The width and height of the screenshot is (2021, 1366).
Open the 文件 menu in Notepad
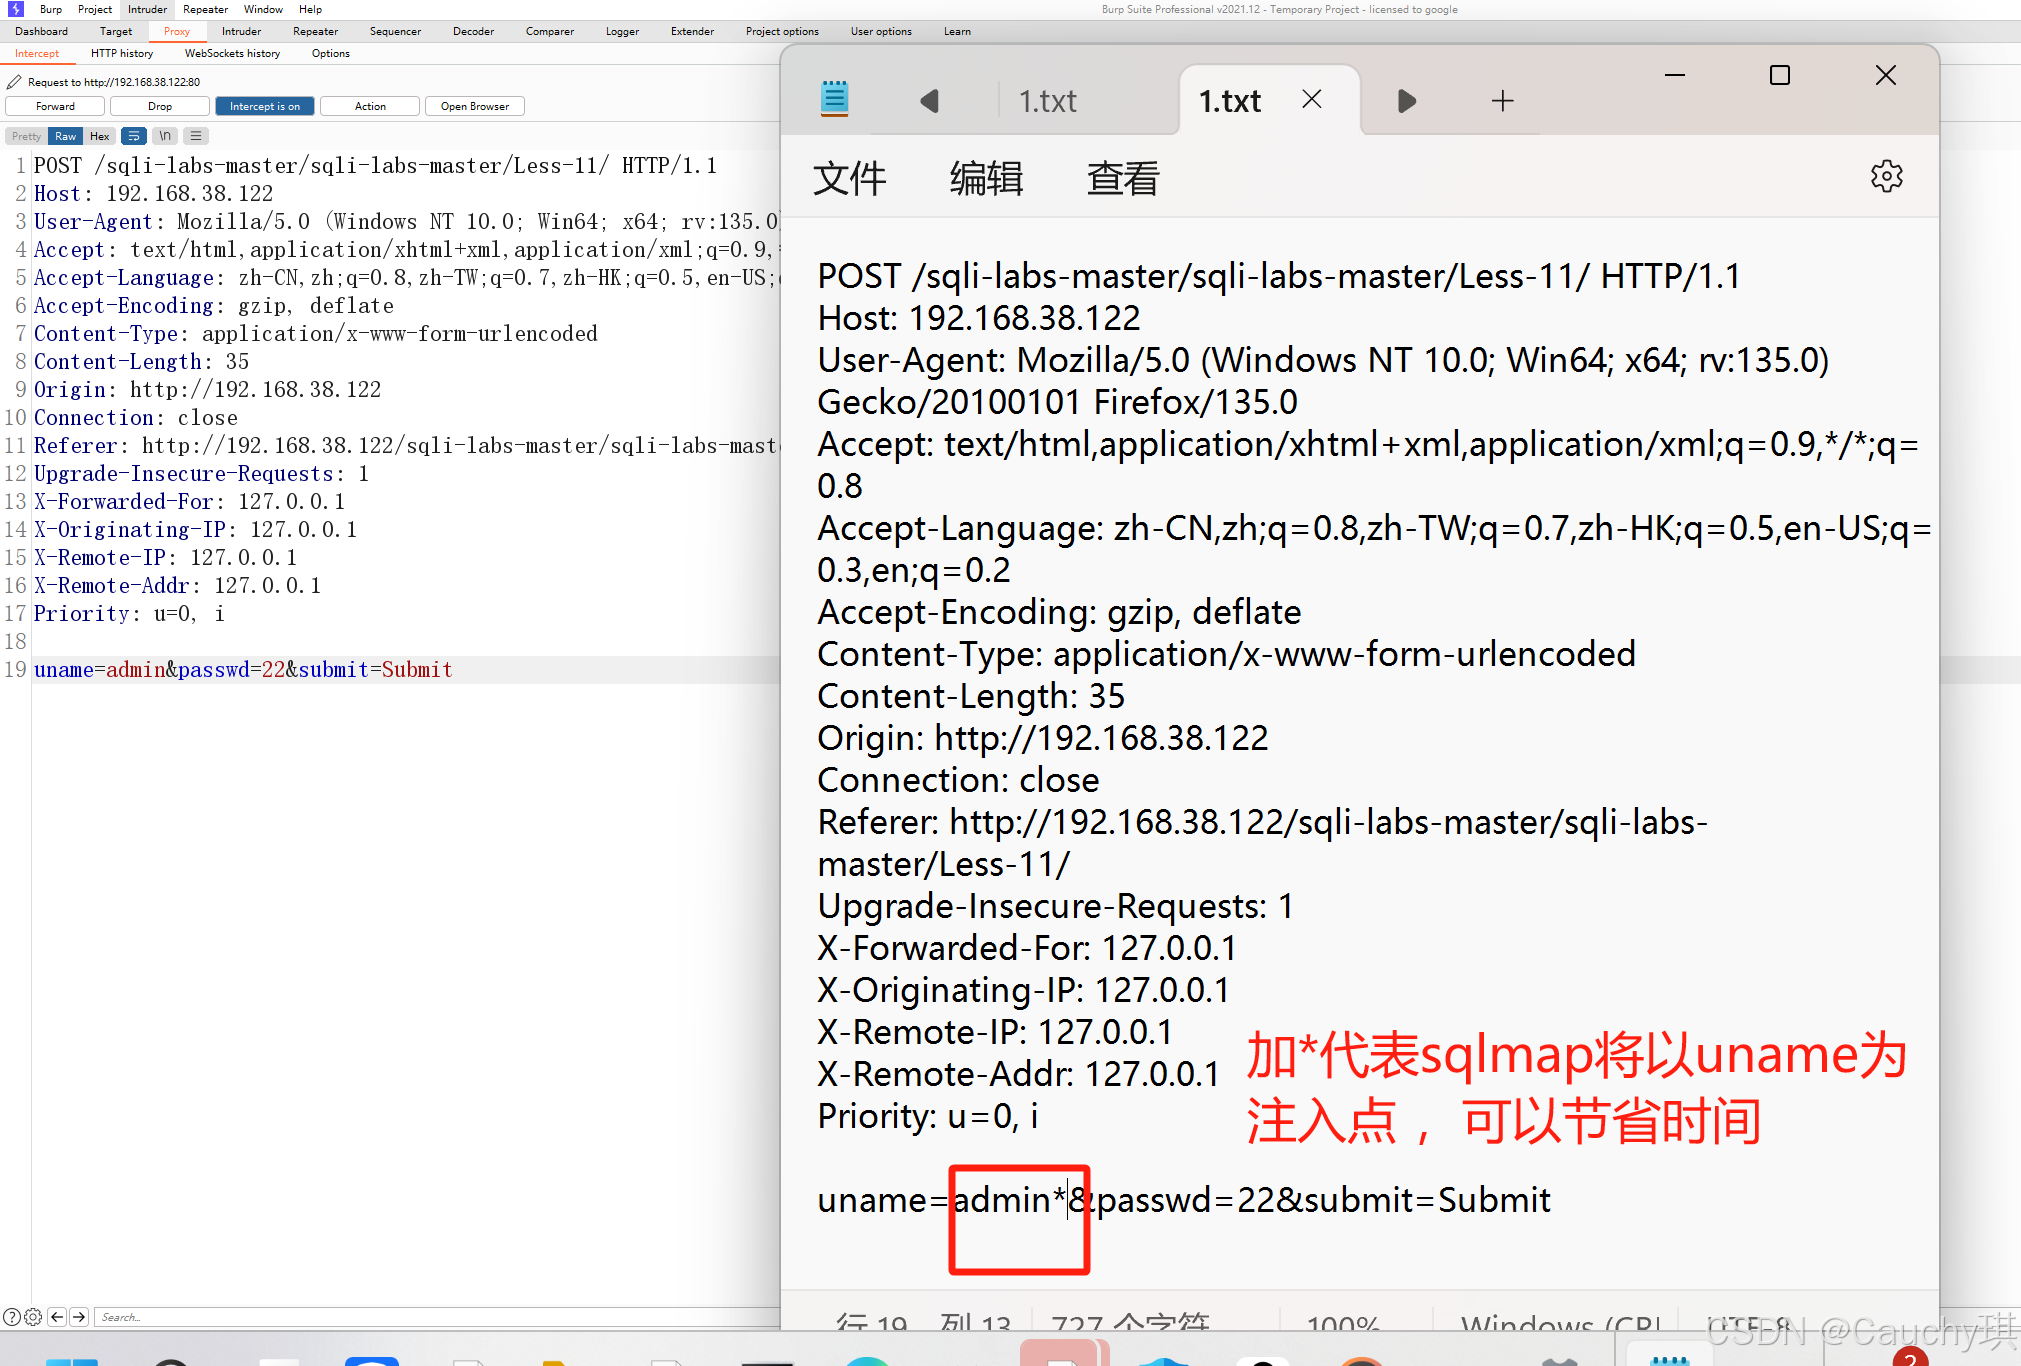point(849,179)
